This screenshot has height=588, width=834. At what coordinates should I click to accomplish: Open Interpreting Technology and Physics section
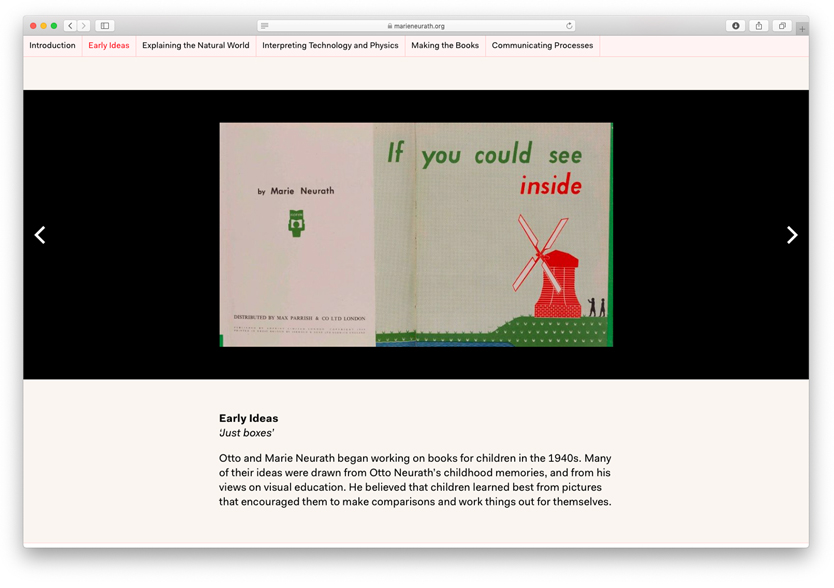point(330,46)
